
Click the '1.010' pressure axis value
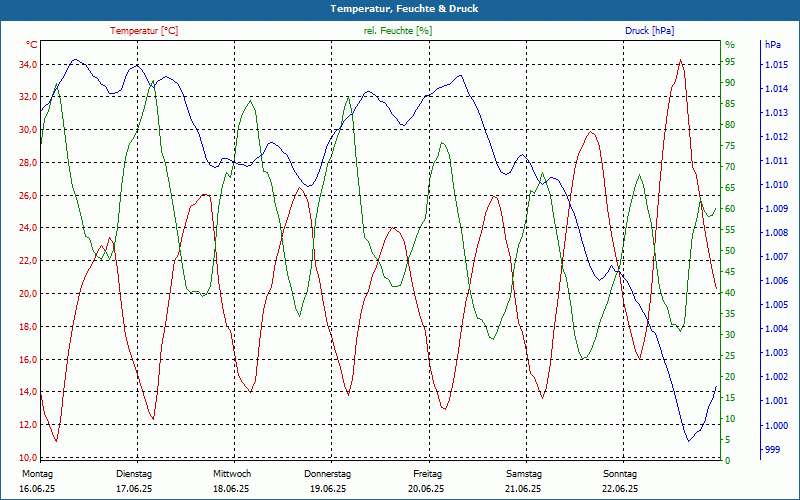pos(776,185)
